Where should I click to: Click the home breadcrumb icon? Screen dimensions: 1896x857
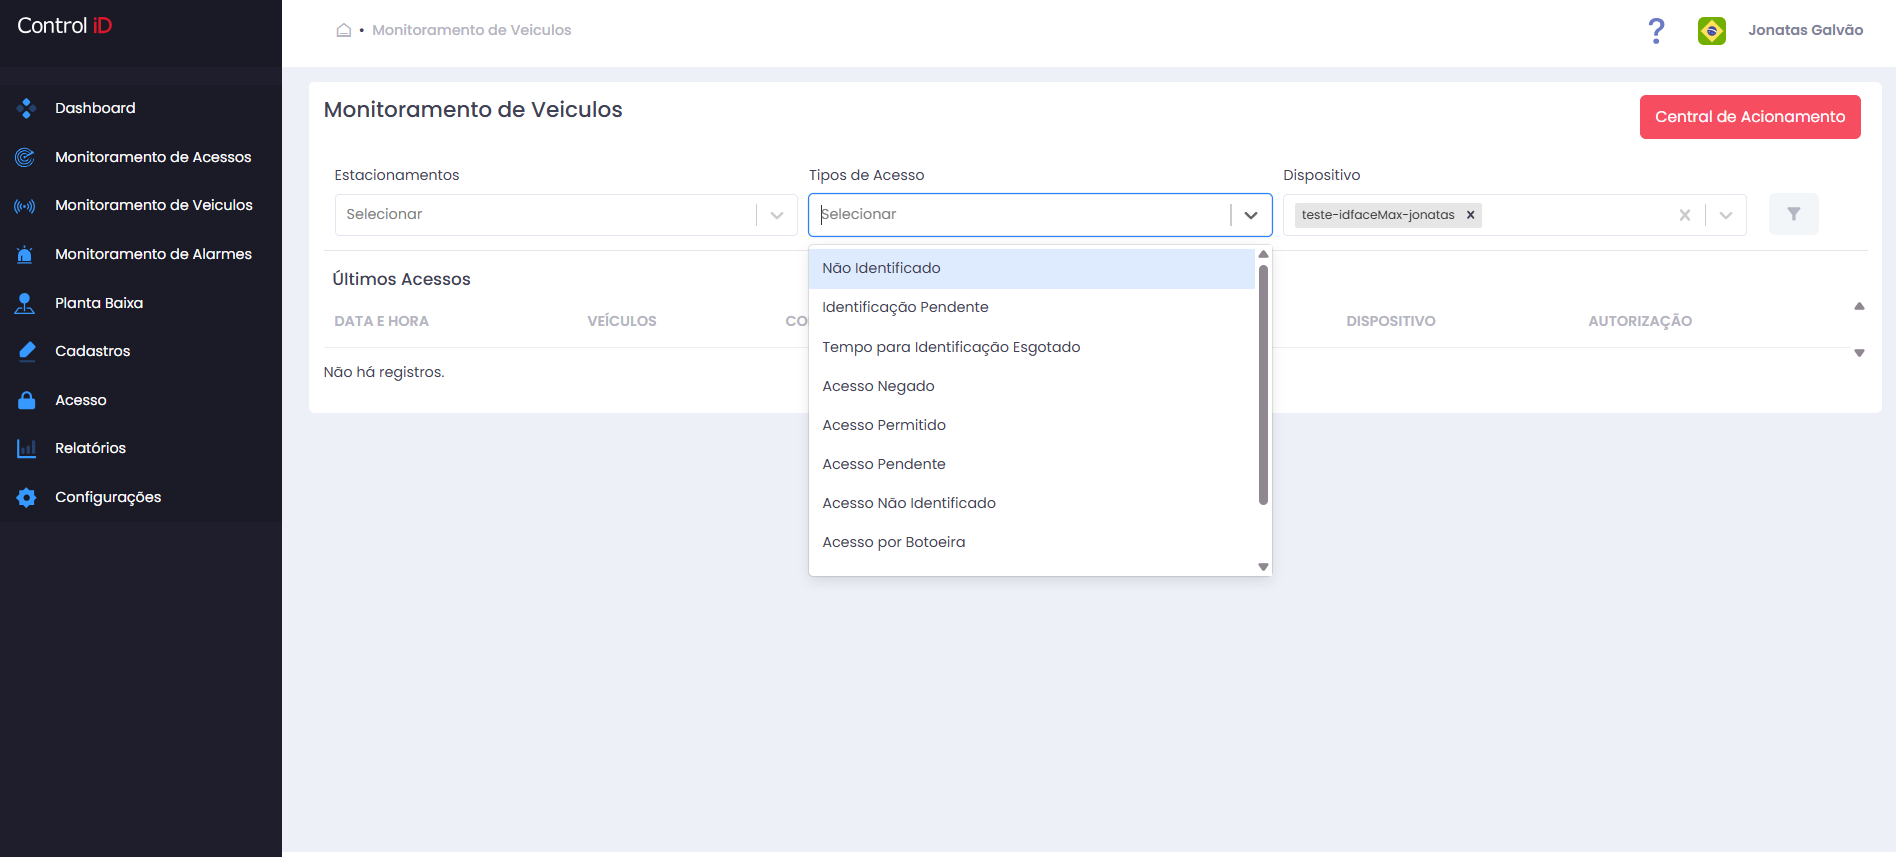pos(344,30)
